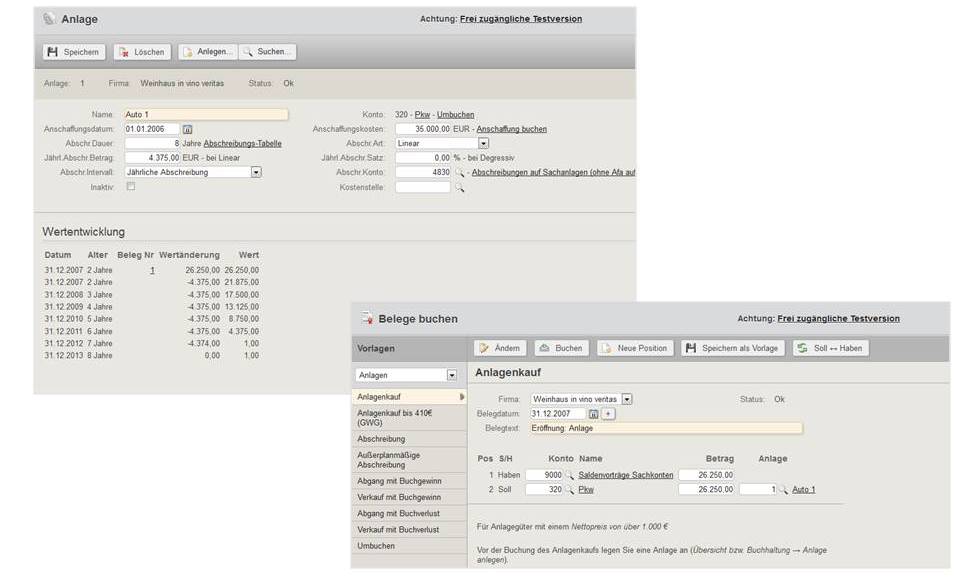Expand the Abschr.Intervall dropdown
960x582 pixels.
[256, 172]
